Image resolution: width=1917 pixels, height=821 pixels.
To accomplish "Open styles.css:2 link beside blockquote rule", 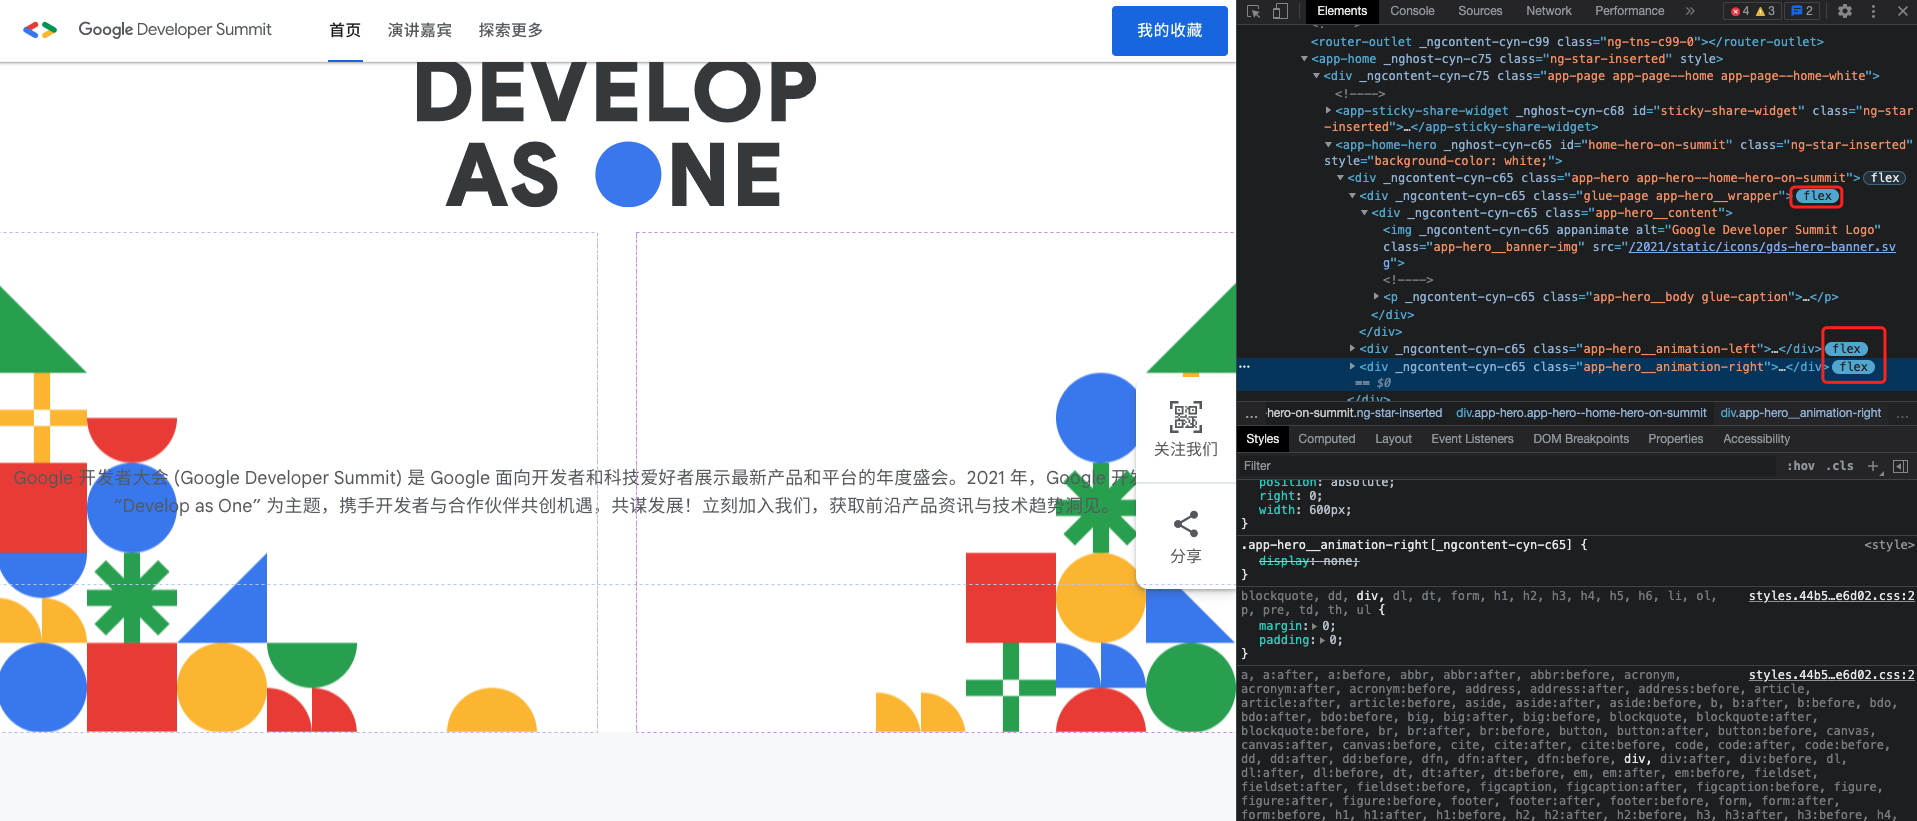I will coord(1831,596).
